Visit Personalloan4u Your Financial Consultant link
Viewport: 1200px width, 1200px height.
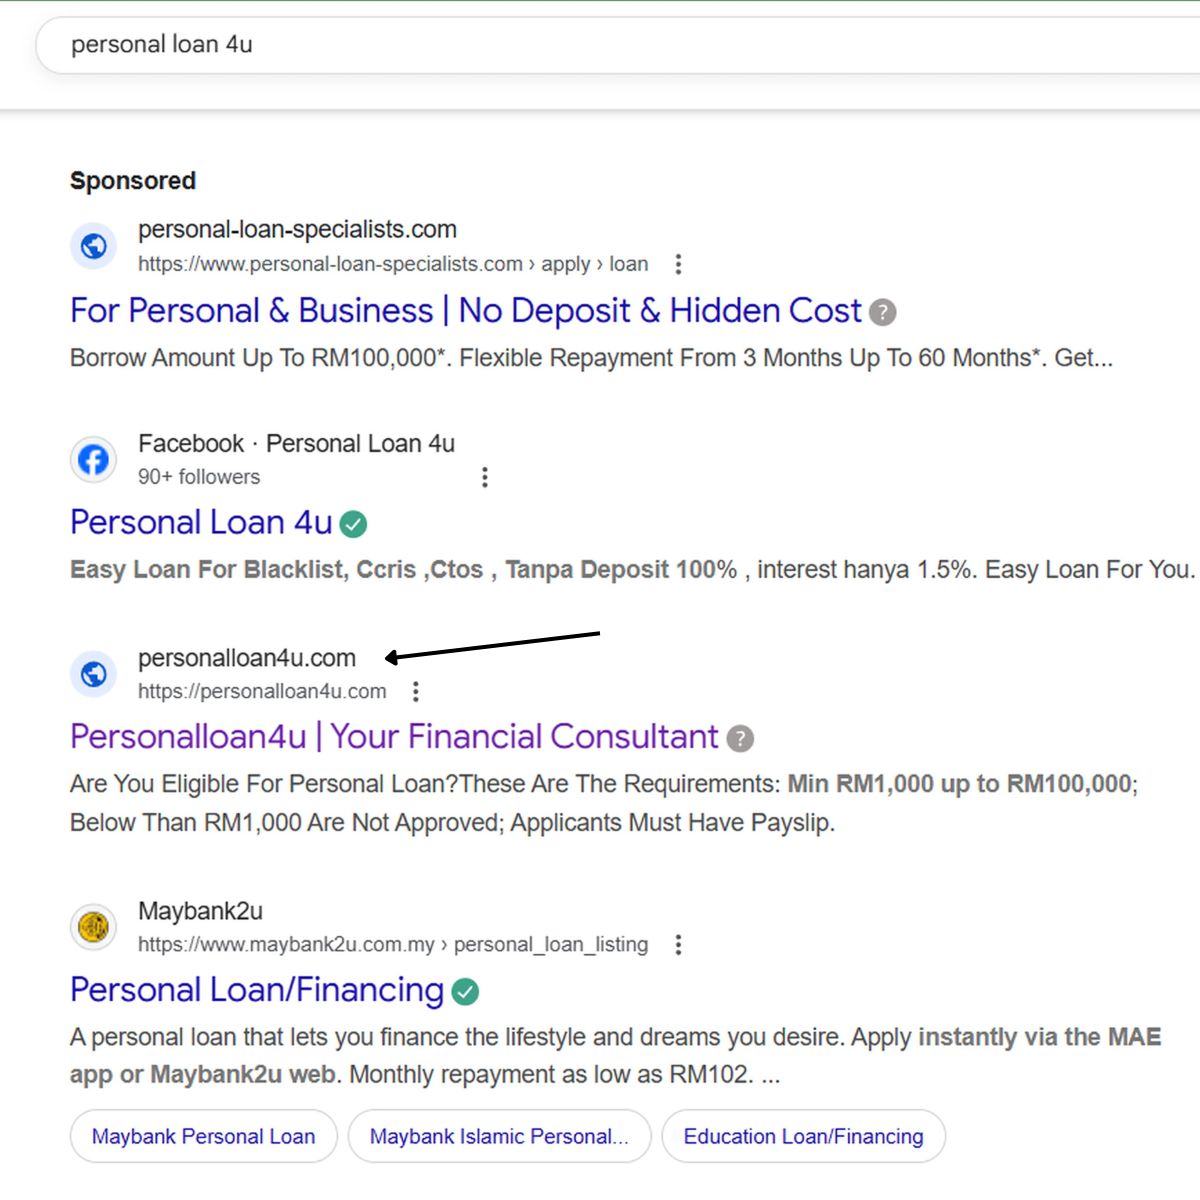[394, 737]
